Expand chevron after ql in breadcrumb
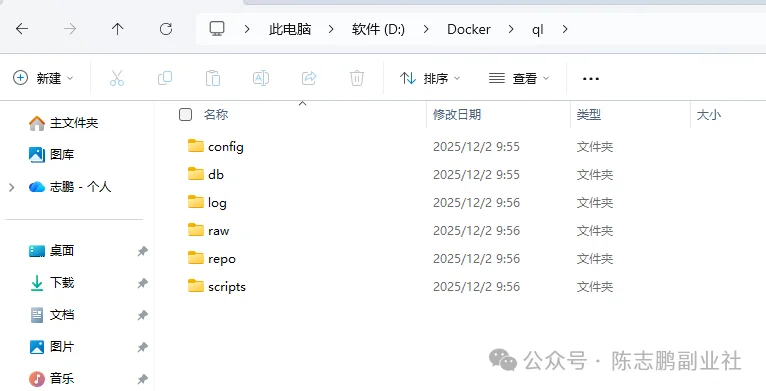The width and height of the screenshot is (766, 391). tap(565, 29)
